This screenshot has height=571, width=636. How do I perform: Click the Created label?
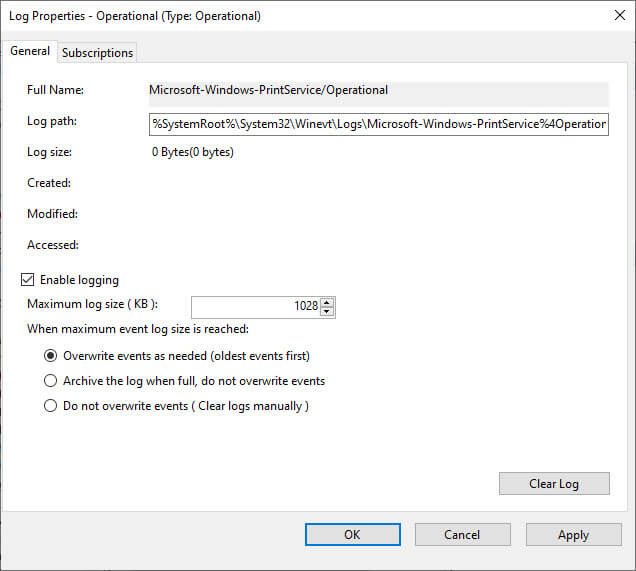point(49,183)
